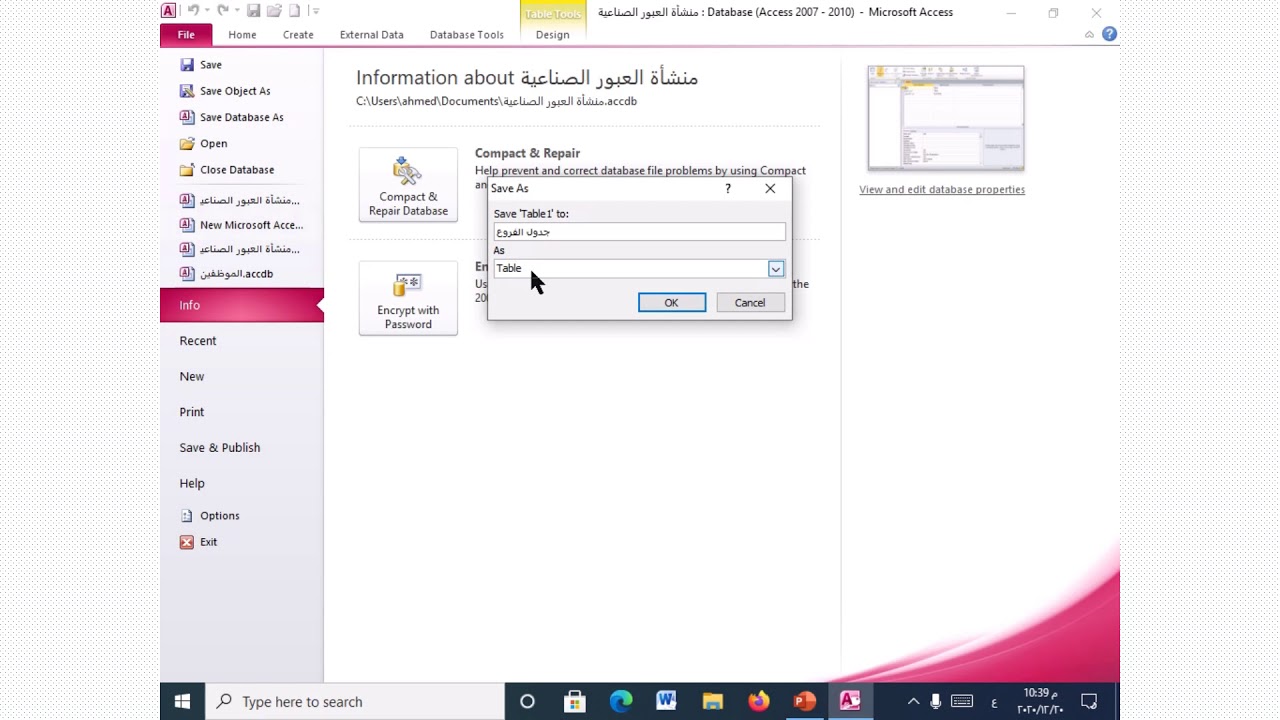
Task: Choose Open in the backstage menu
Action: 203,143
